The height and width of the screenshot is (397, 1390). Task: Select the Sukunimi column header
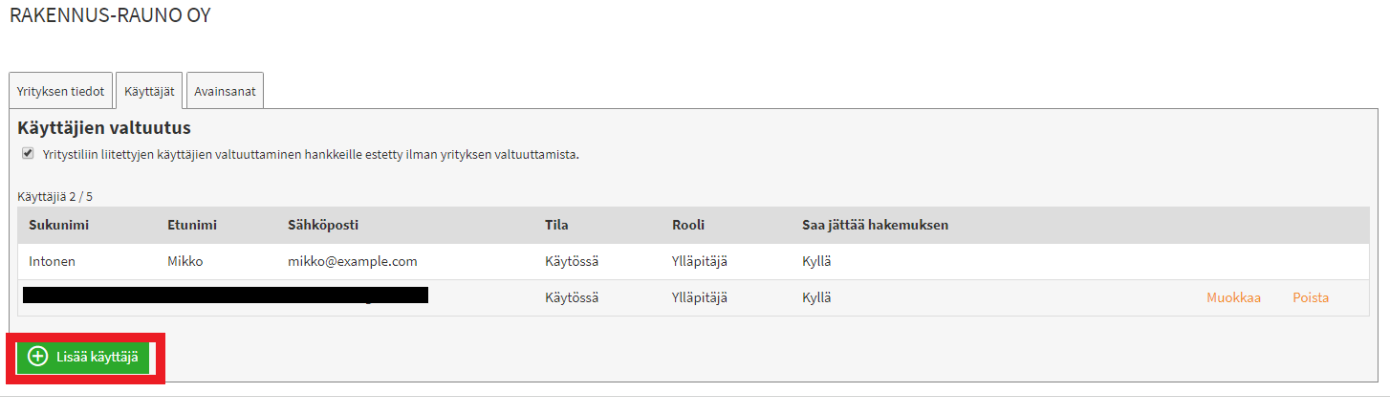click(59, 225)
